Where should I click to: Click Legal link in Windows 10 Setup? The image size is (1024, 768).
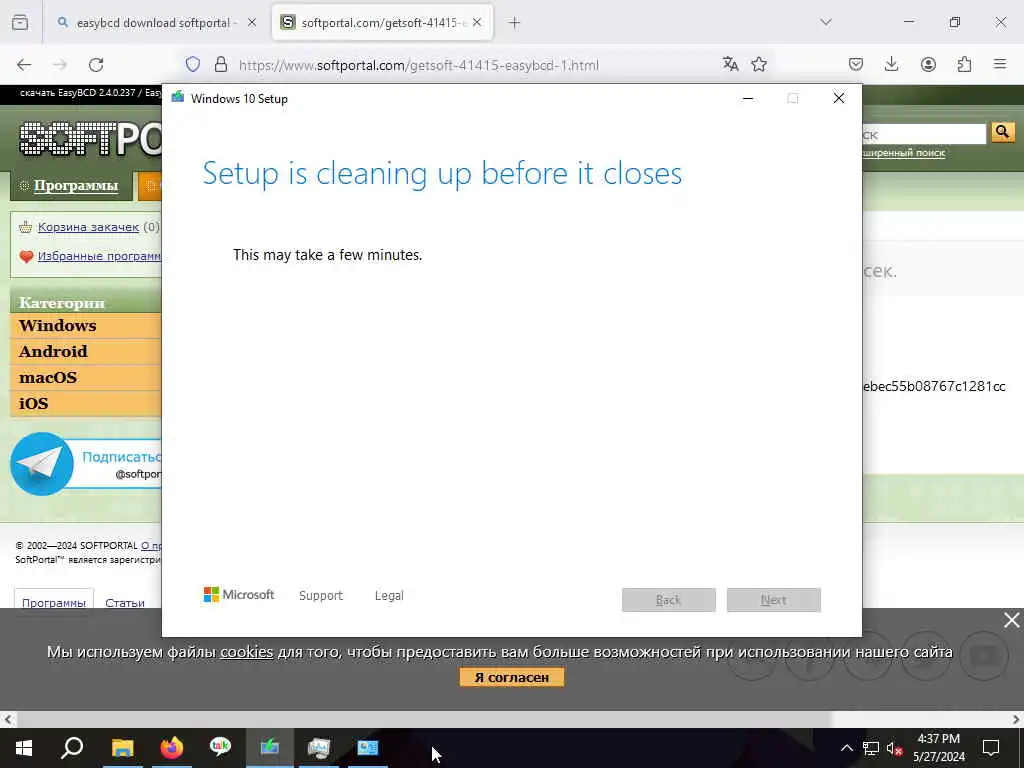point(389,595)
